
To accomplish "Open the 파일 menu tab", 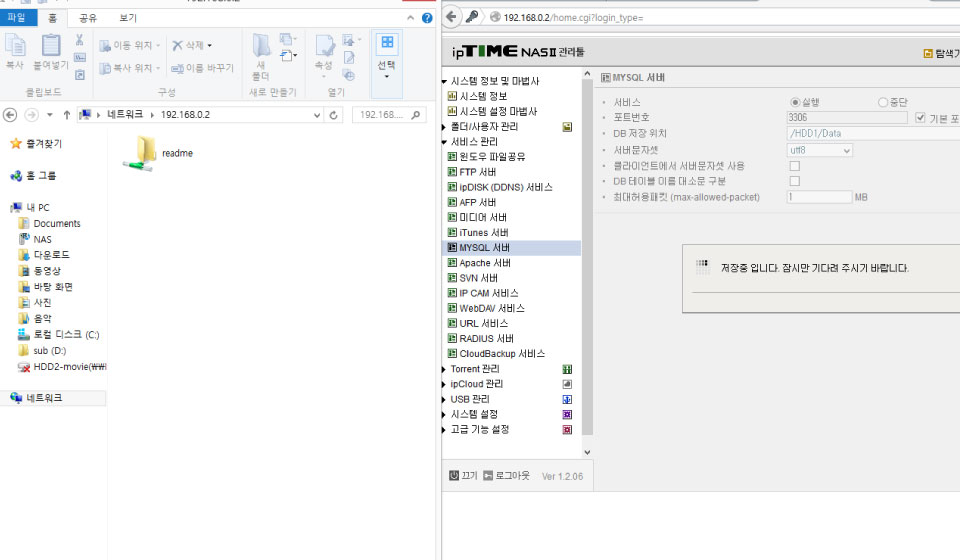I will click(17, 17).
